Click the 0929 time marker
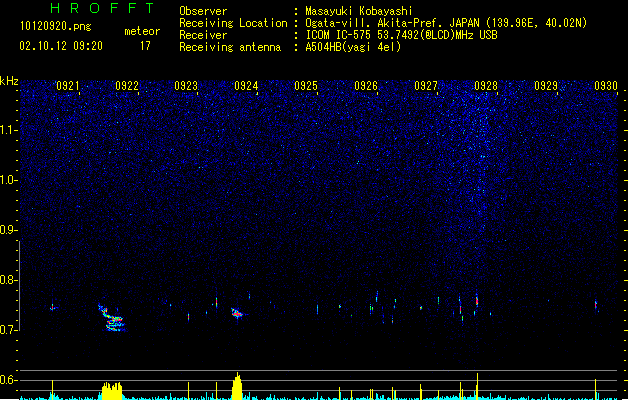The height and width of the screenshot is (400, 629). click(x=546, y=86)
